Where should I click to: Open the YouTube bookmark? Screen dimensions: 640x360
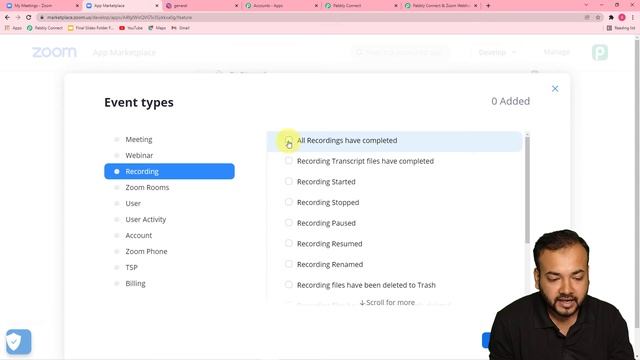(131, 28)
